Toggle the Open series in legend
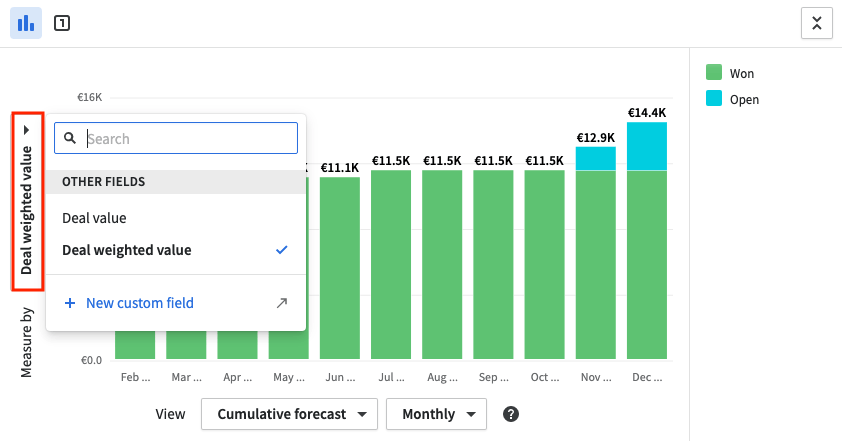This screenshot has height=441, width=842. coord(744,99)
